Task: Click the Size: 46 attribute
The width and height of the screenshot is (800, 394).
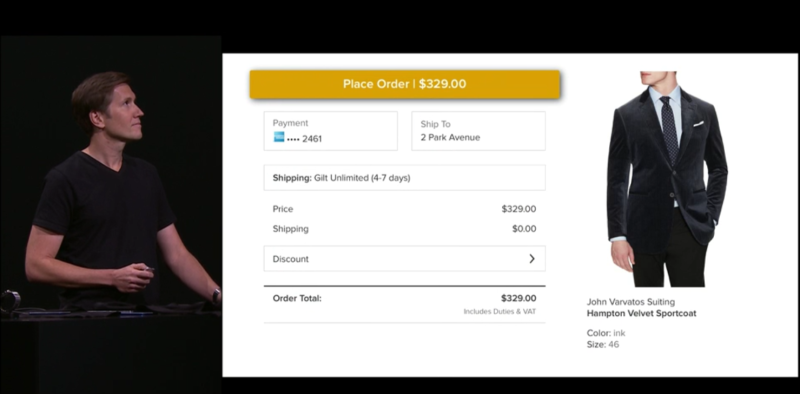Action: tap(603, 344)
